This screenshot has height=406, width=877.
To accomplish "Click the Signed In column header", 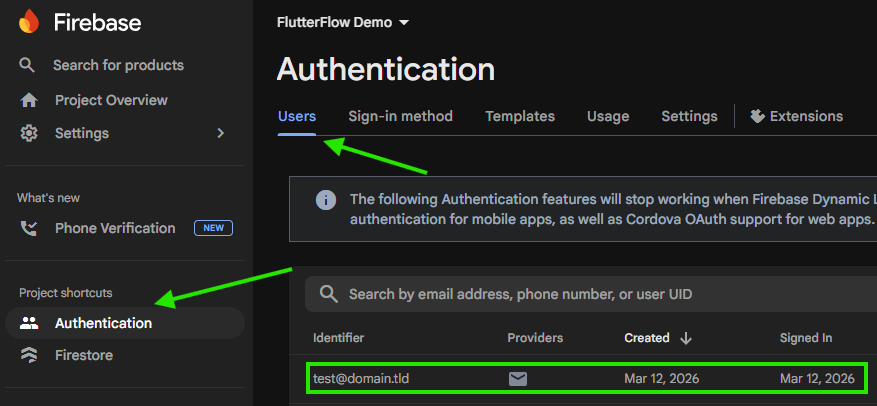I will 806,338.
